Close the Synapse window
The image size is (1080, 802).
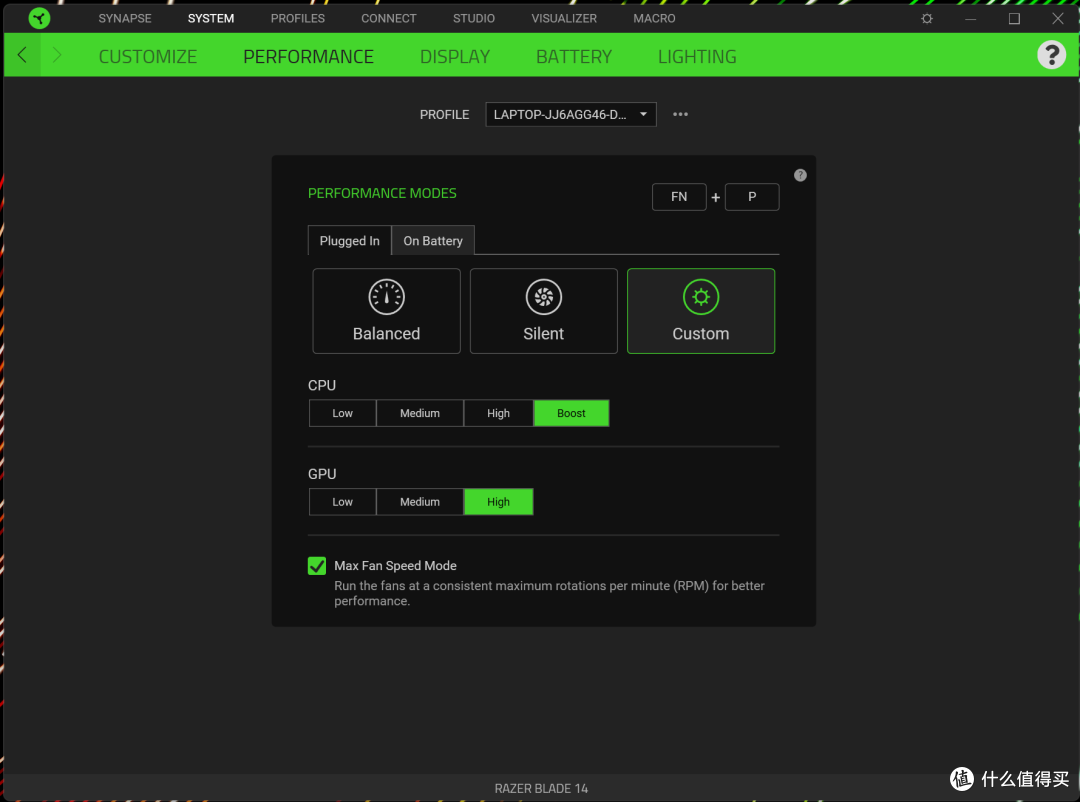(1058, 19)
